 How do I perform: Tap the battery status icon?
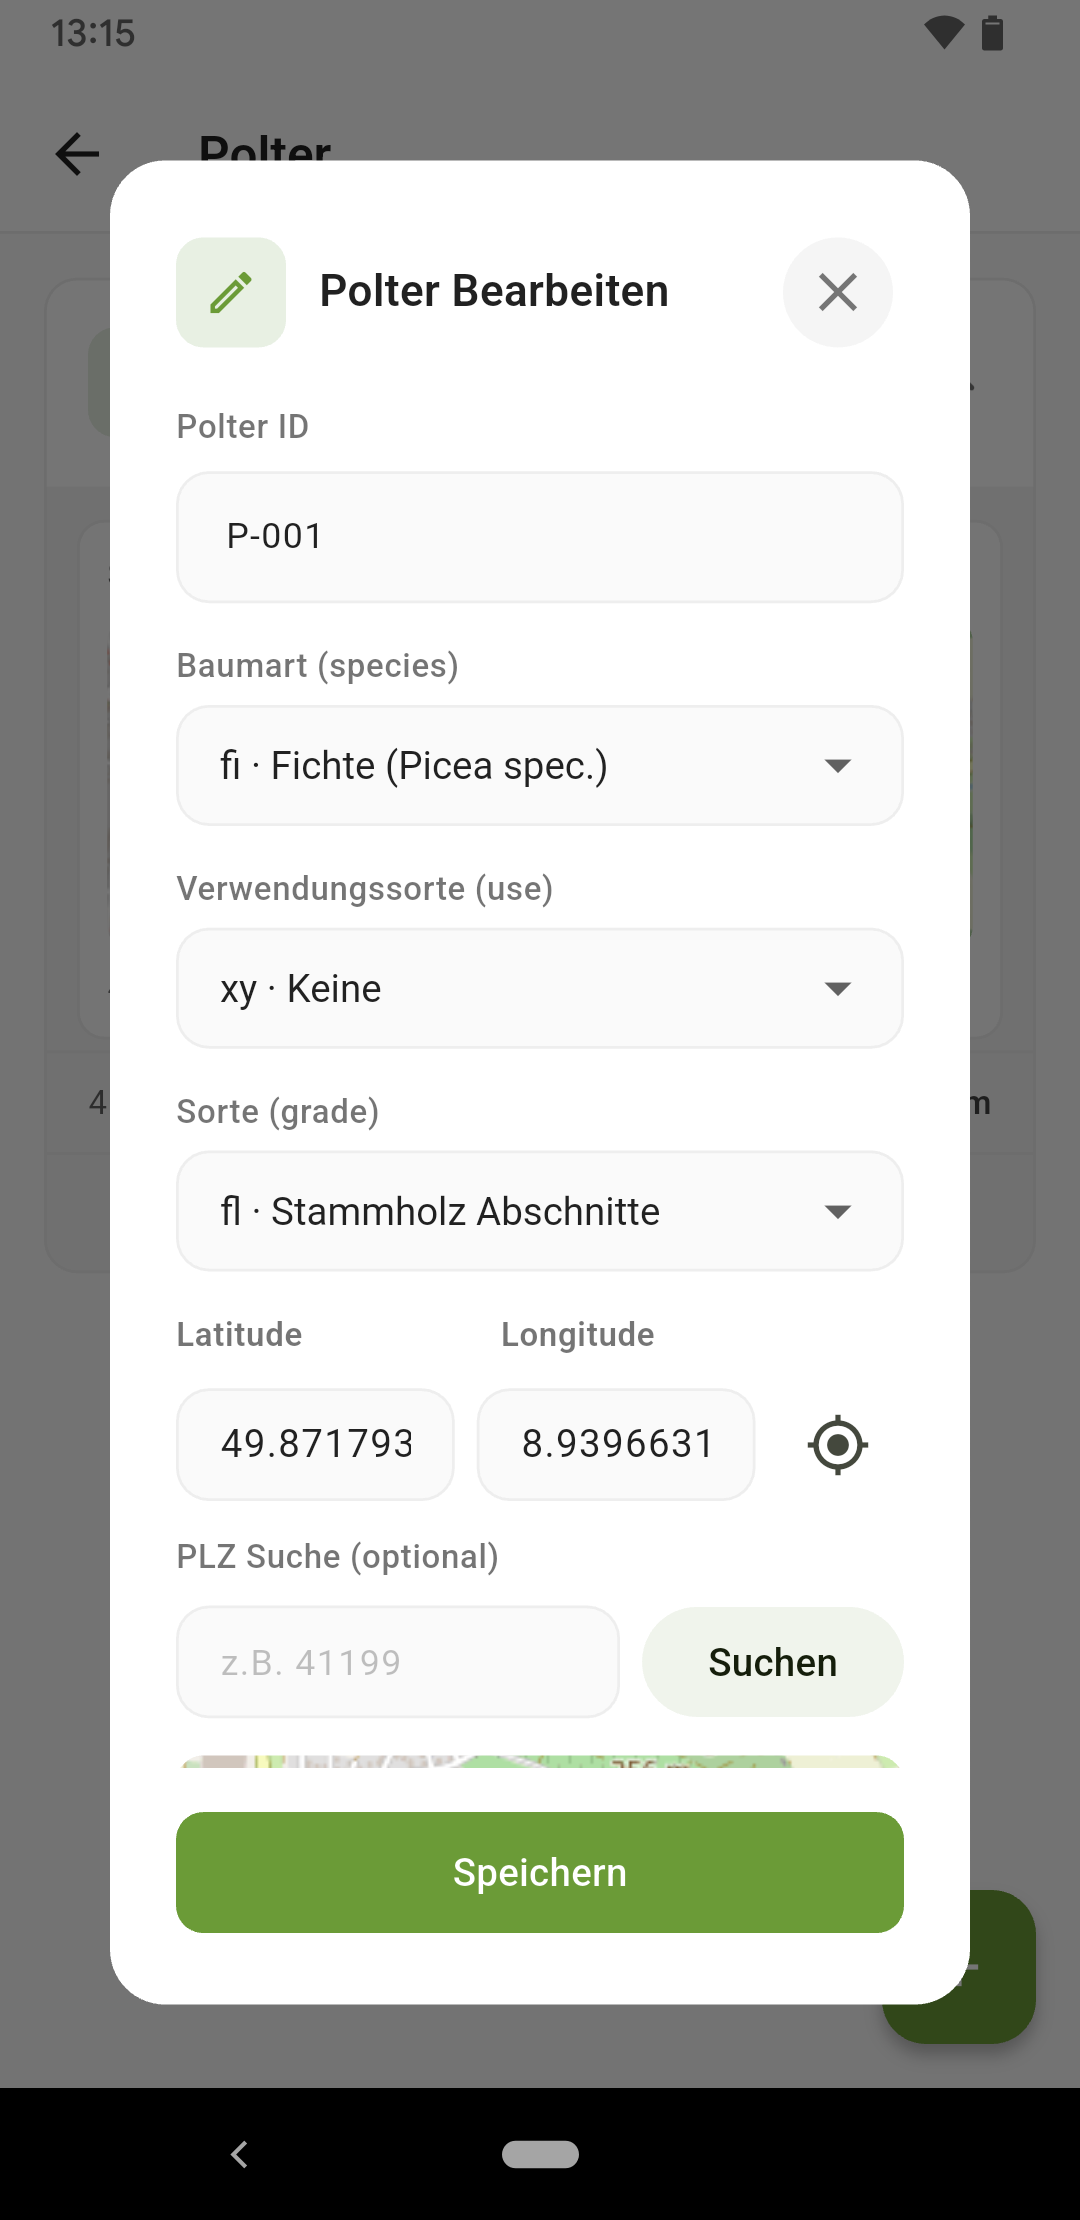[992, 33]
